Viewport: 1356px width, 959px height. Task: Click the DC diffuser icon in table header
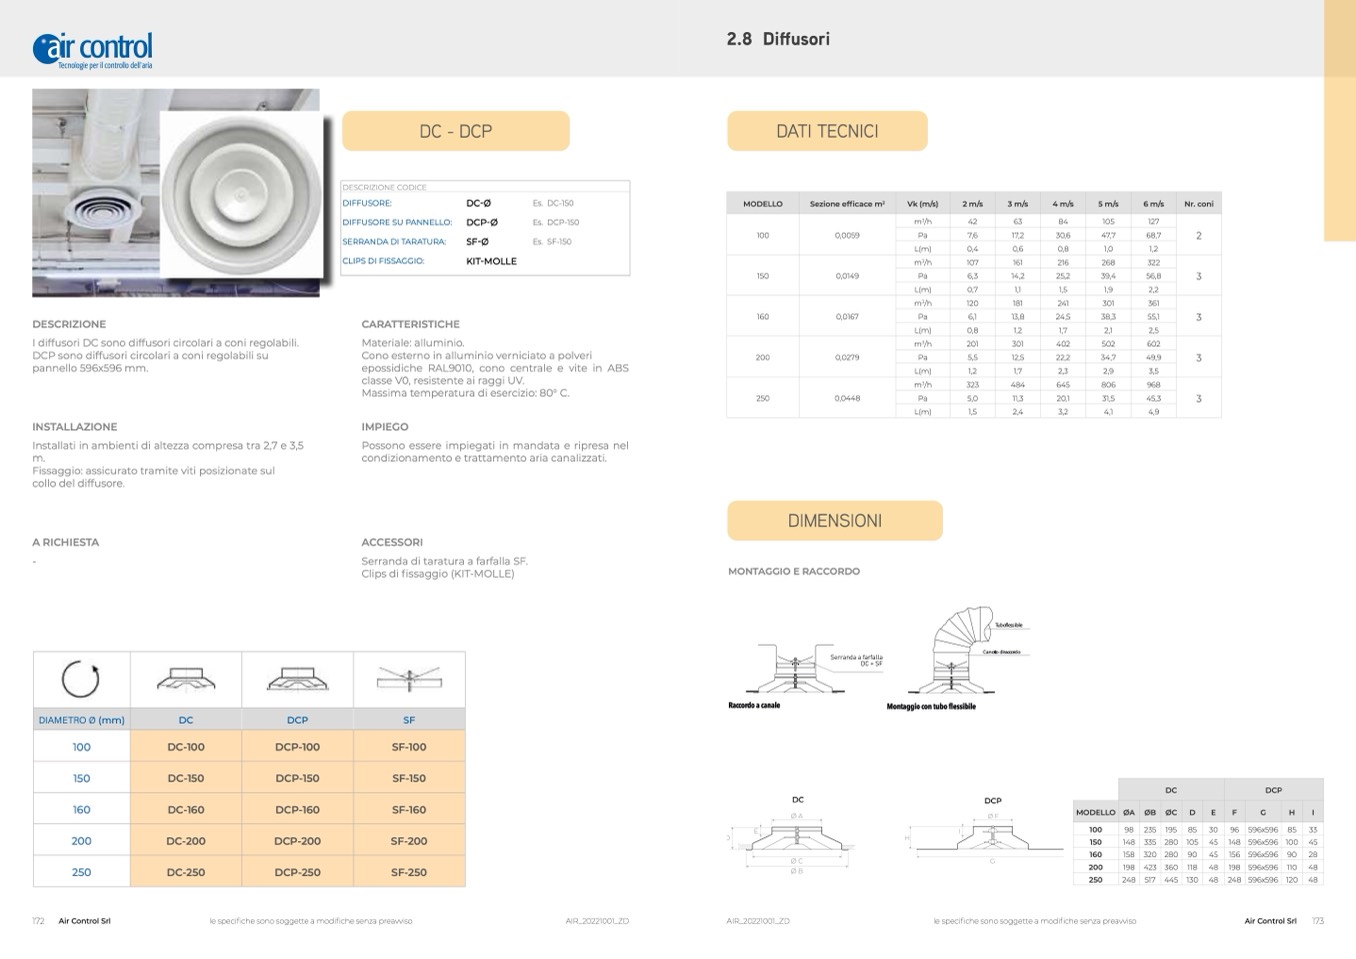(x=186, y=680)
